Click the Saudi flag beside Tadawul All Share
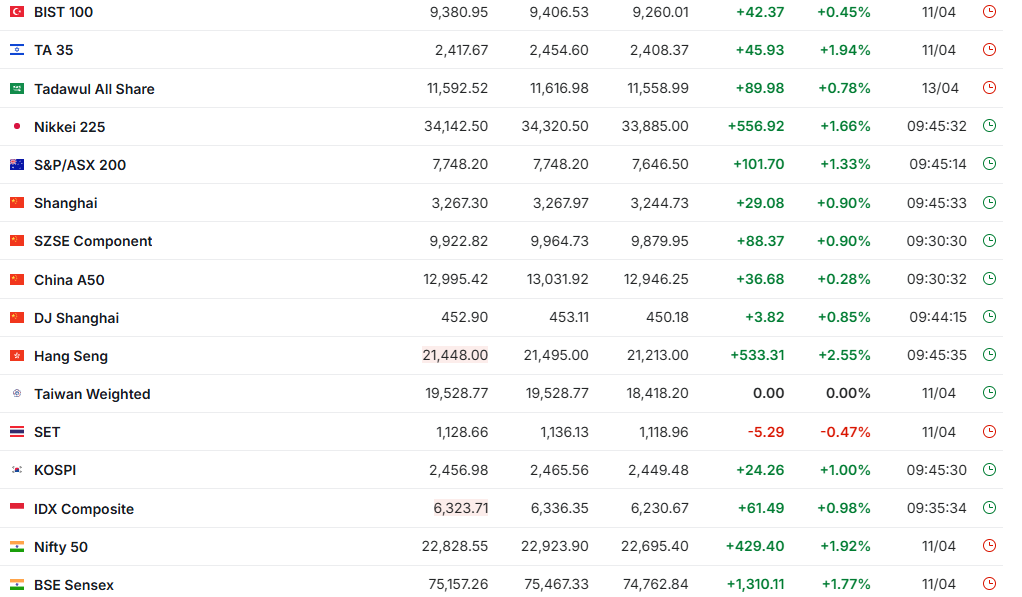1022x597 pixels. click(x=16, y=89)
